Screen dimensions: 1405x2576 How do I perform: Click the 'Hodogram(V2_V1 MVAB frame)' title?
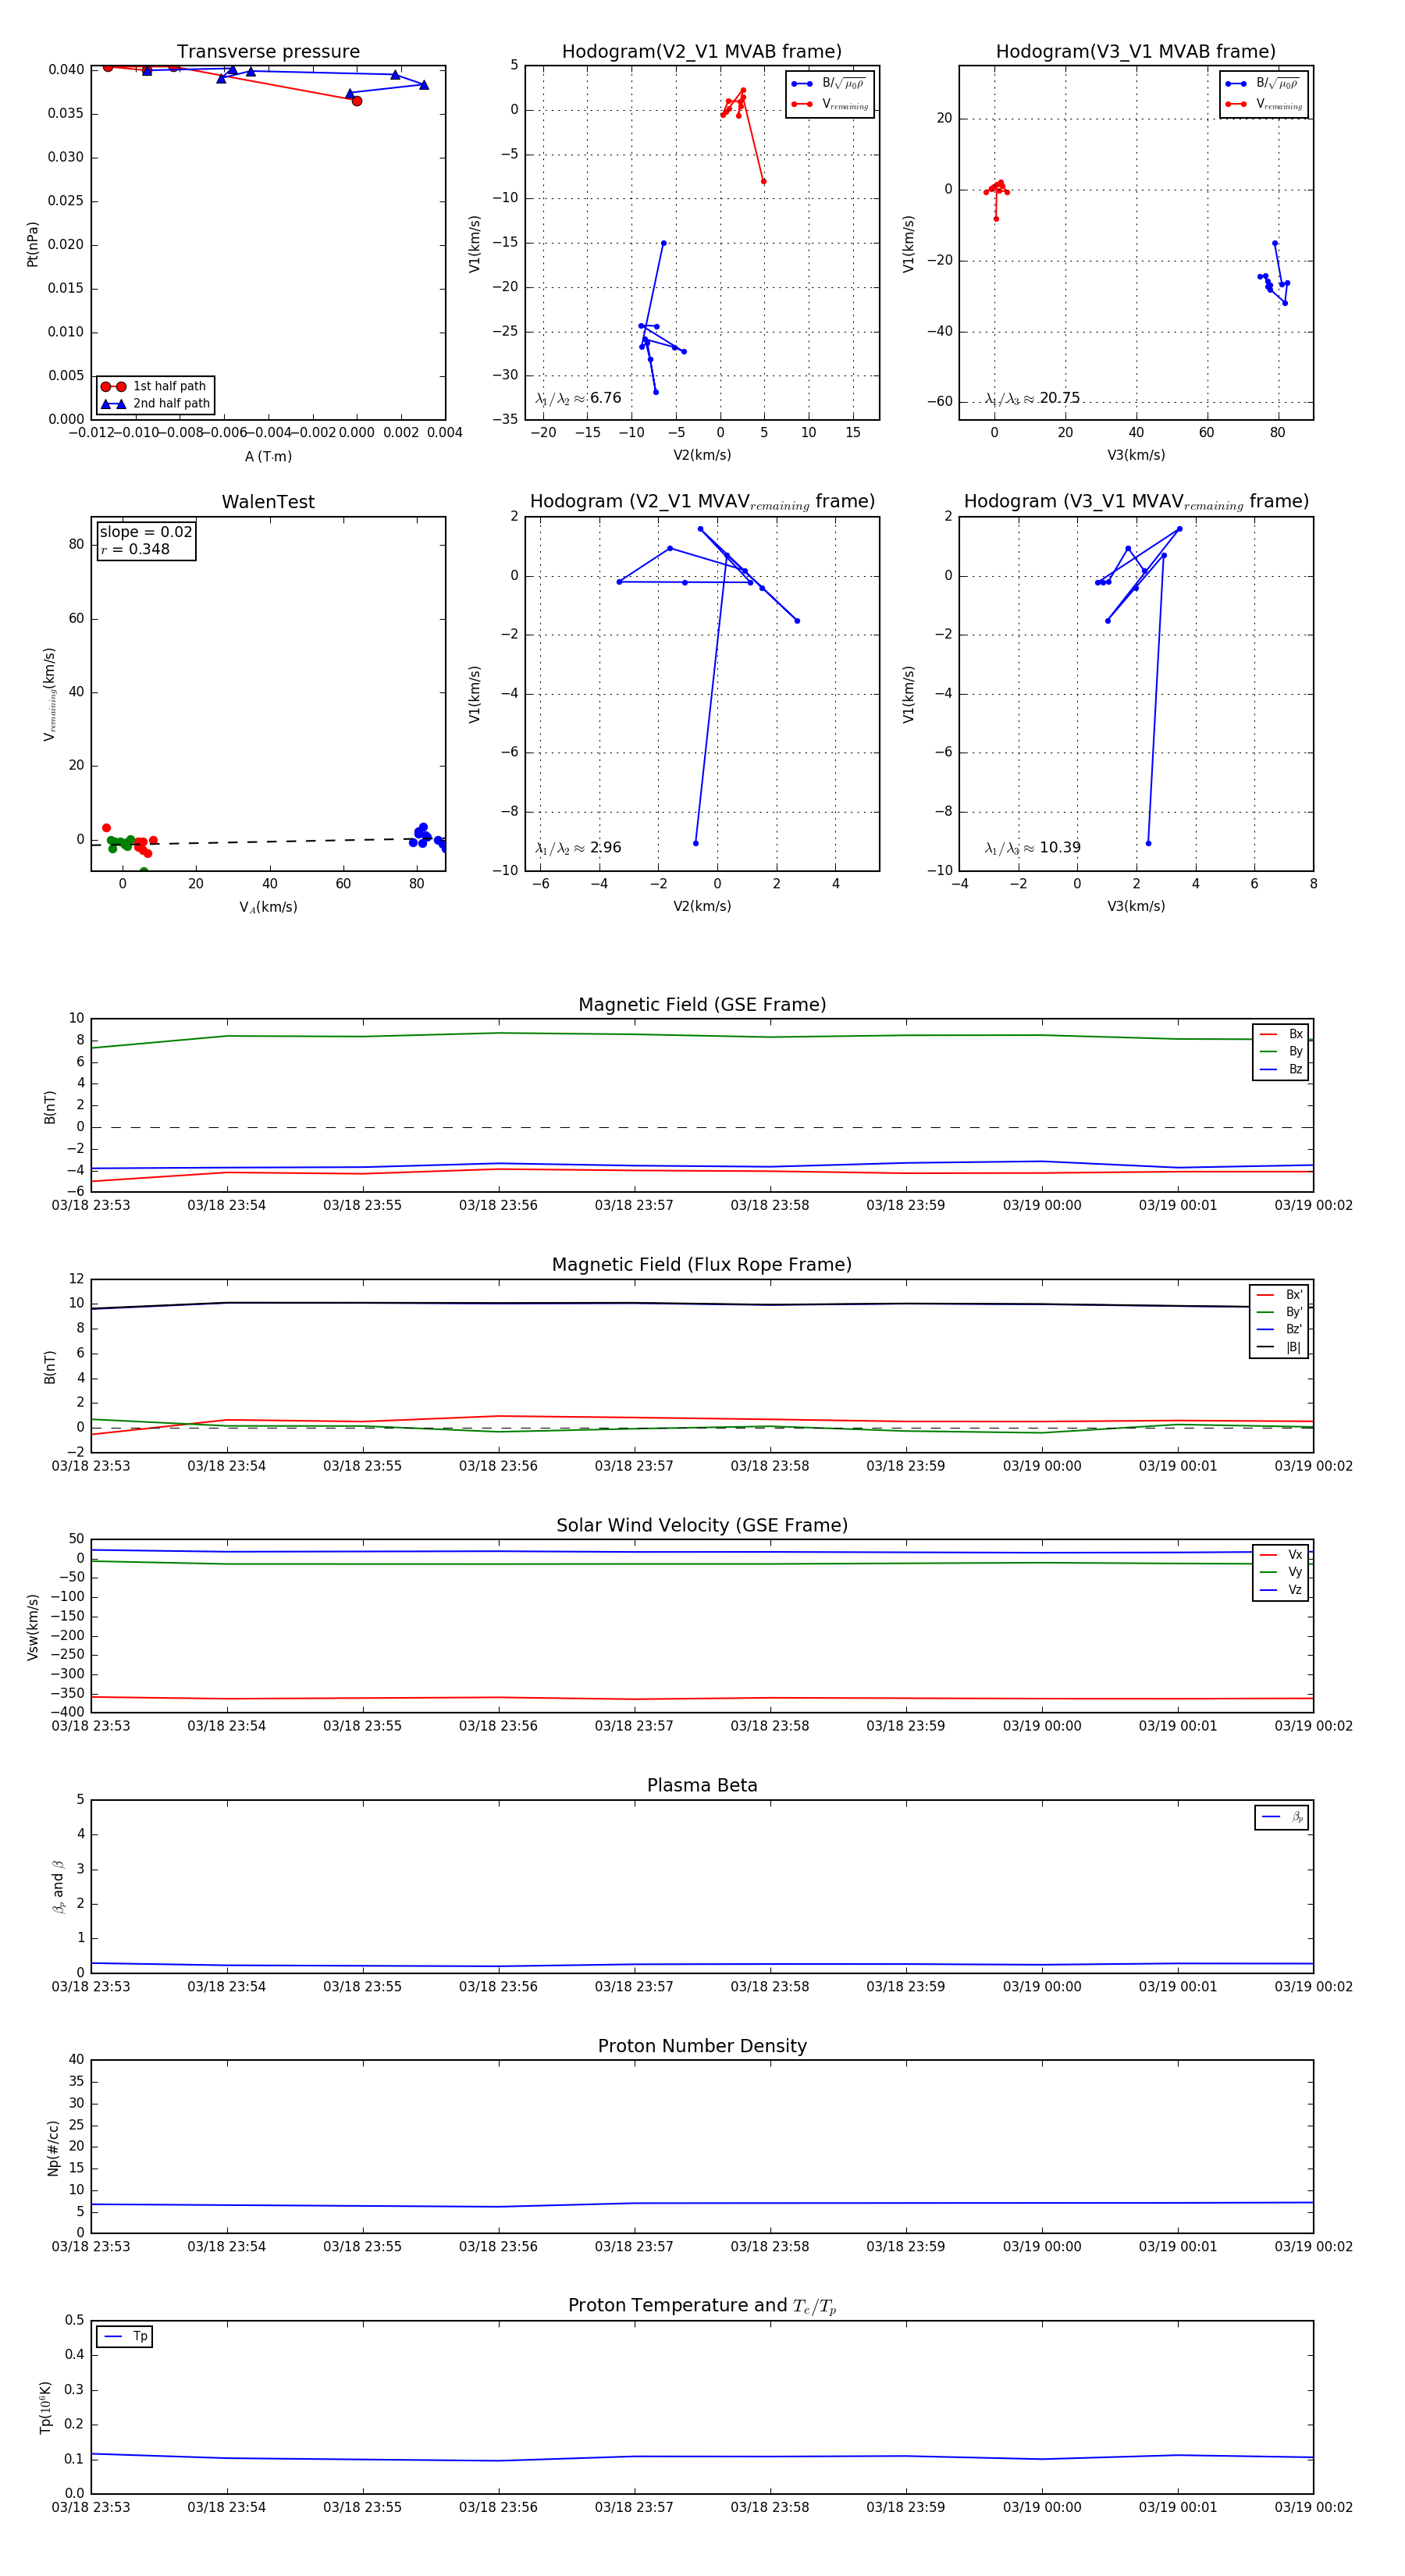[x=702, y=51]
